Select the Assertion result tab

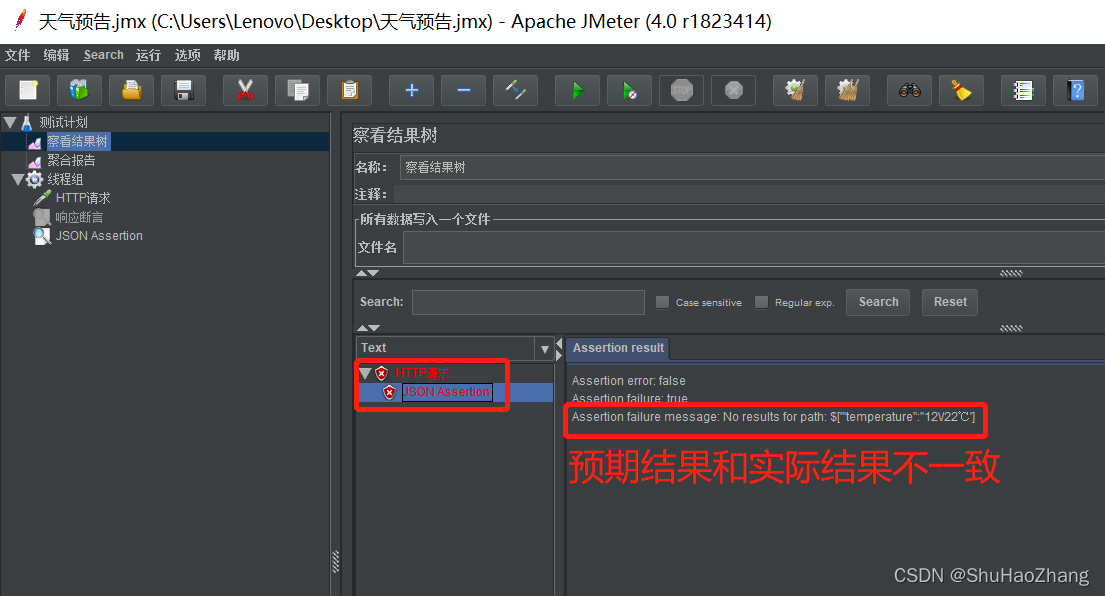click(x=618, y=348)
